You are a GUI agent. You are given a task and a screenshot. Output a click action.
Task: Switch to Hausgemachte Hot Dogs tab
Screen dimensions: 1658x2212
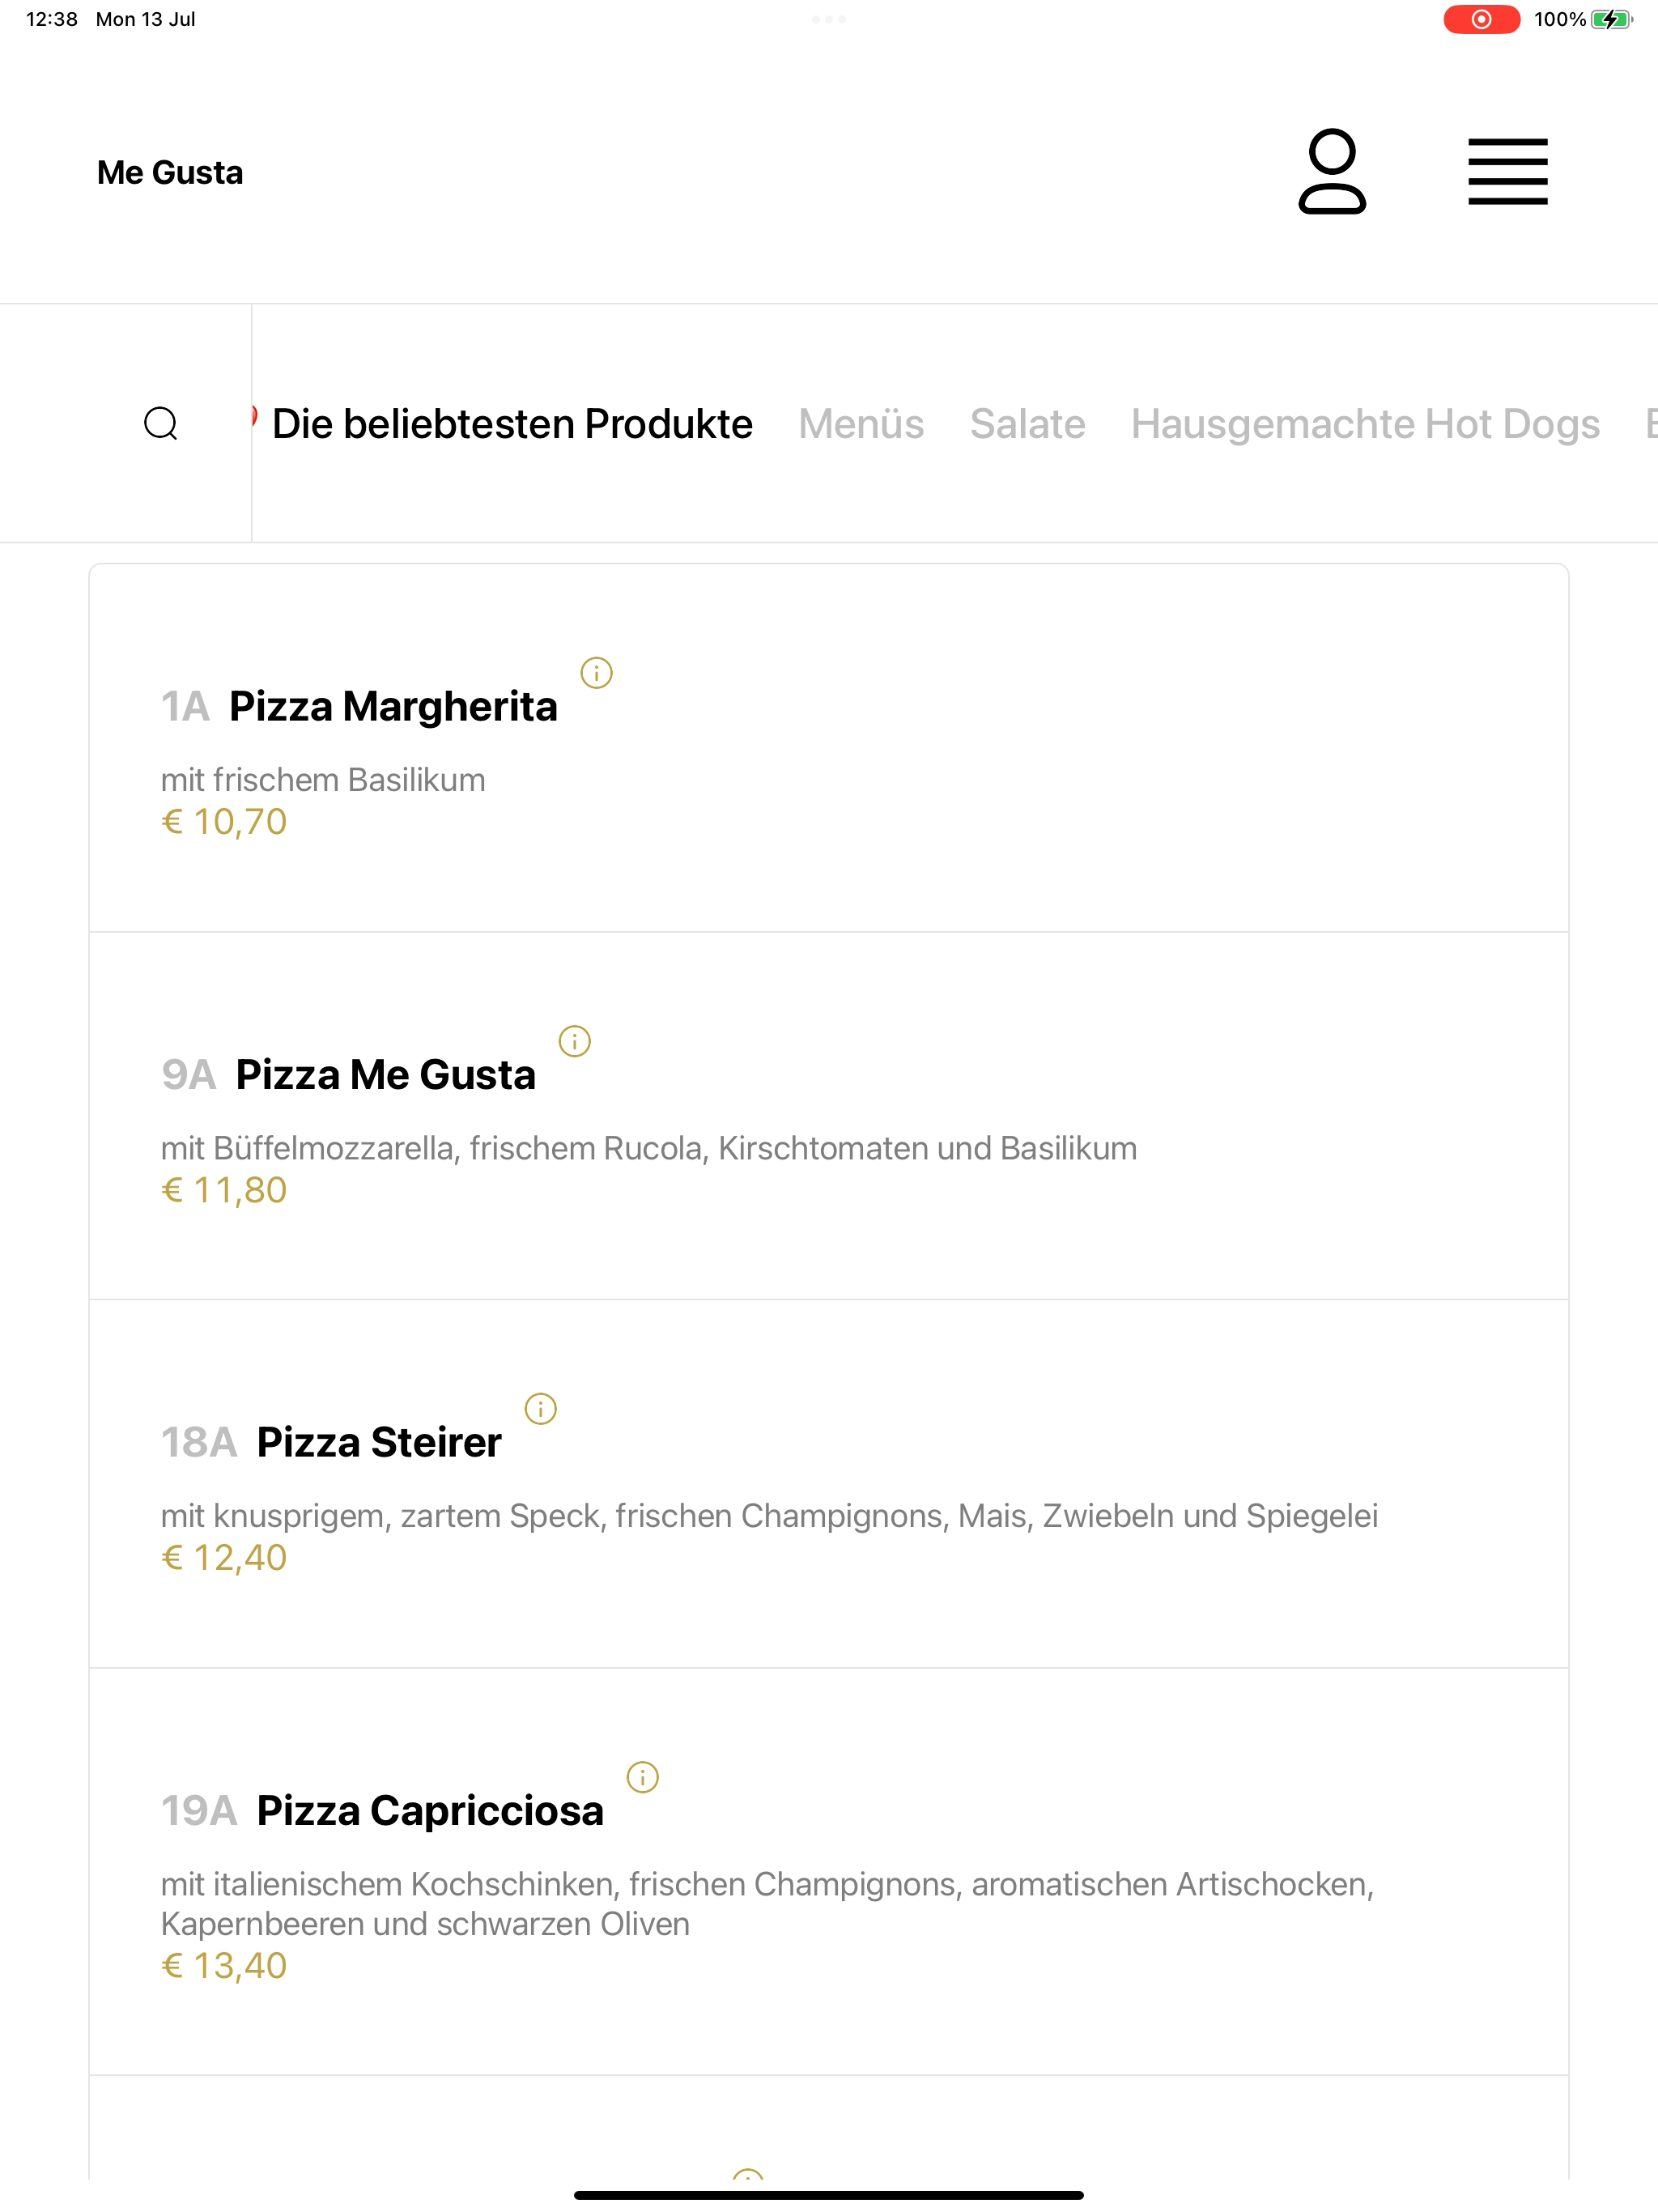[1365, 424]
